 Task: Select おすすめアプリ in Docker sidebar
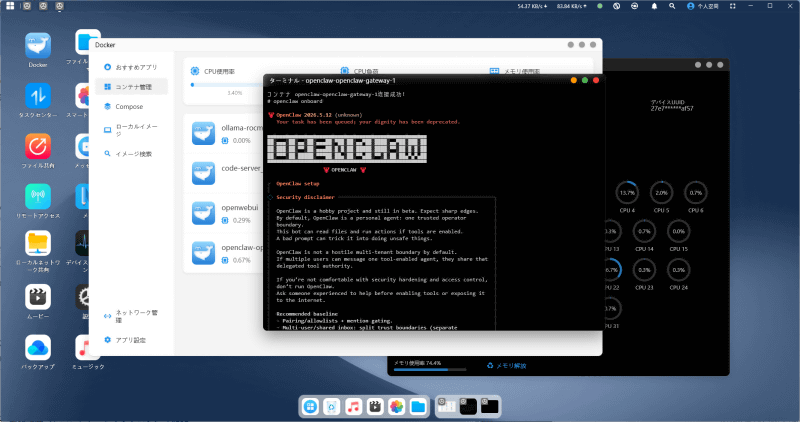131,67
